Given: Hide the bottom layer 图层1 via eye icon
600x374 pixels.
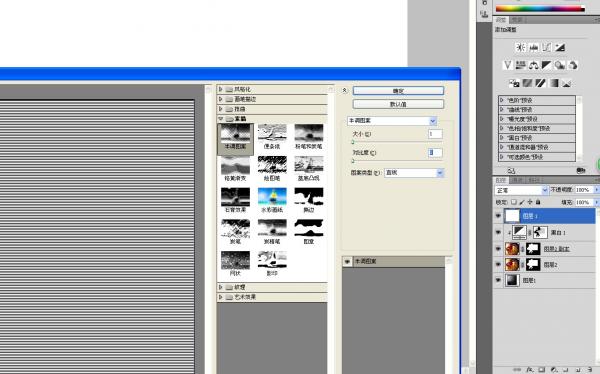Looking at the screenshot, I should (x=498, y=280).
